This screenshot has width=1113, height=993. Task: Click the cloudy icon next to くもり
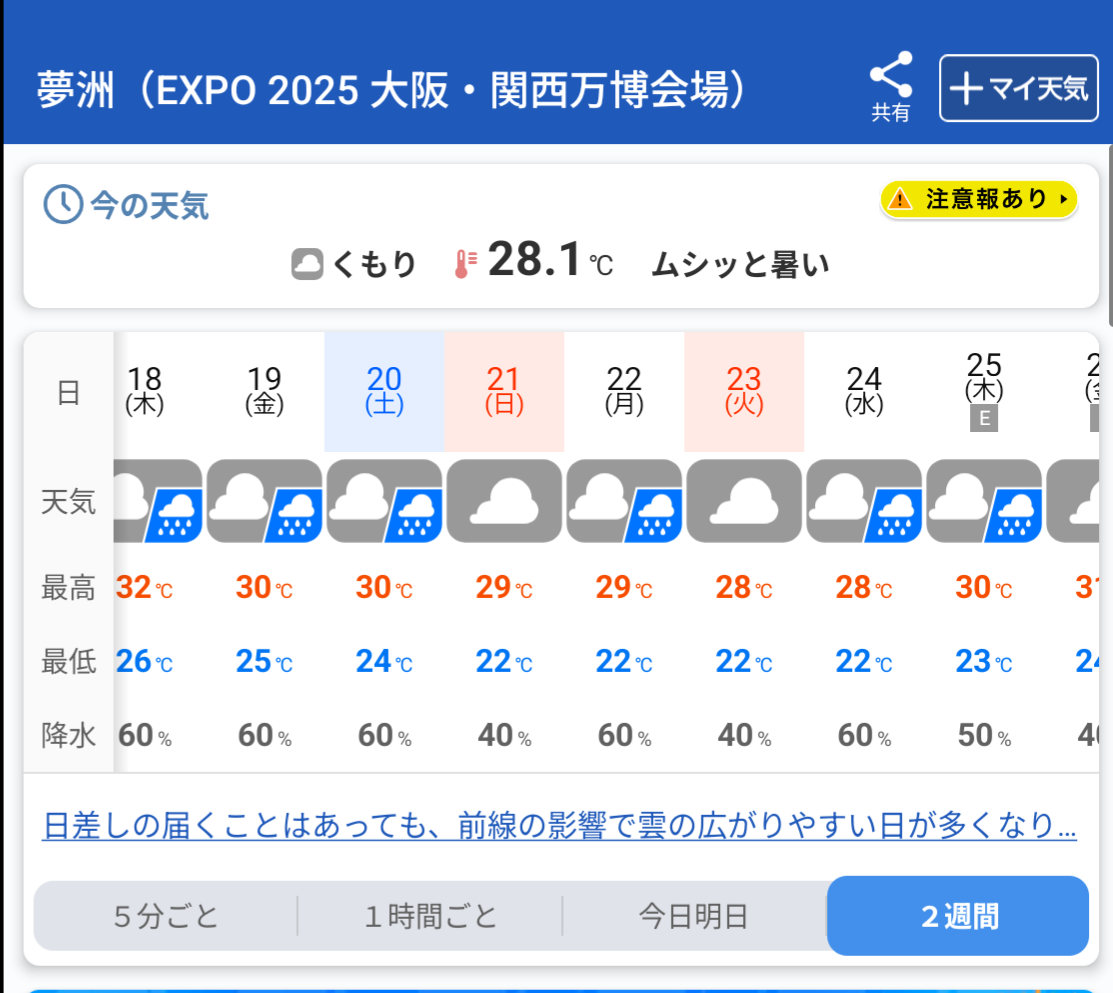(307, 264)
